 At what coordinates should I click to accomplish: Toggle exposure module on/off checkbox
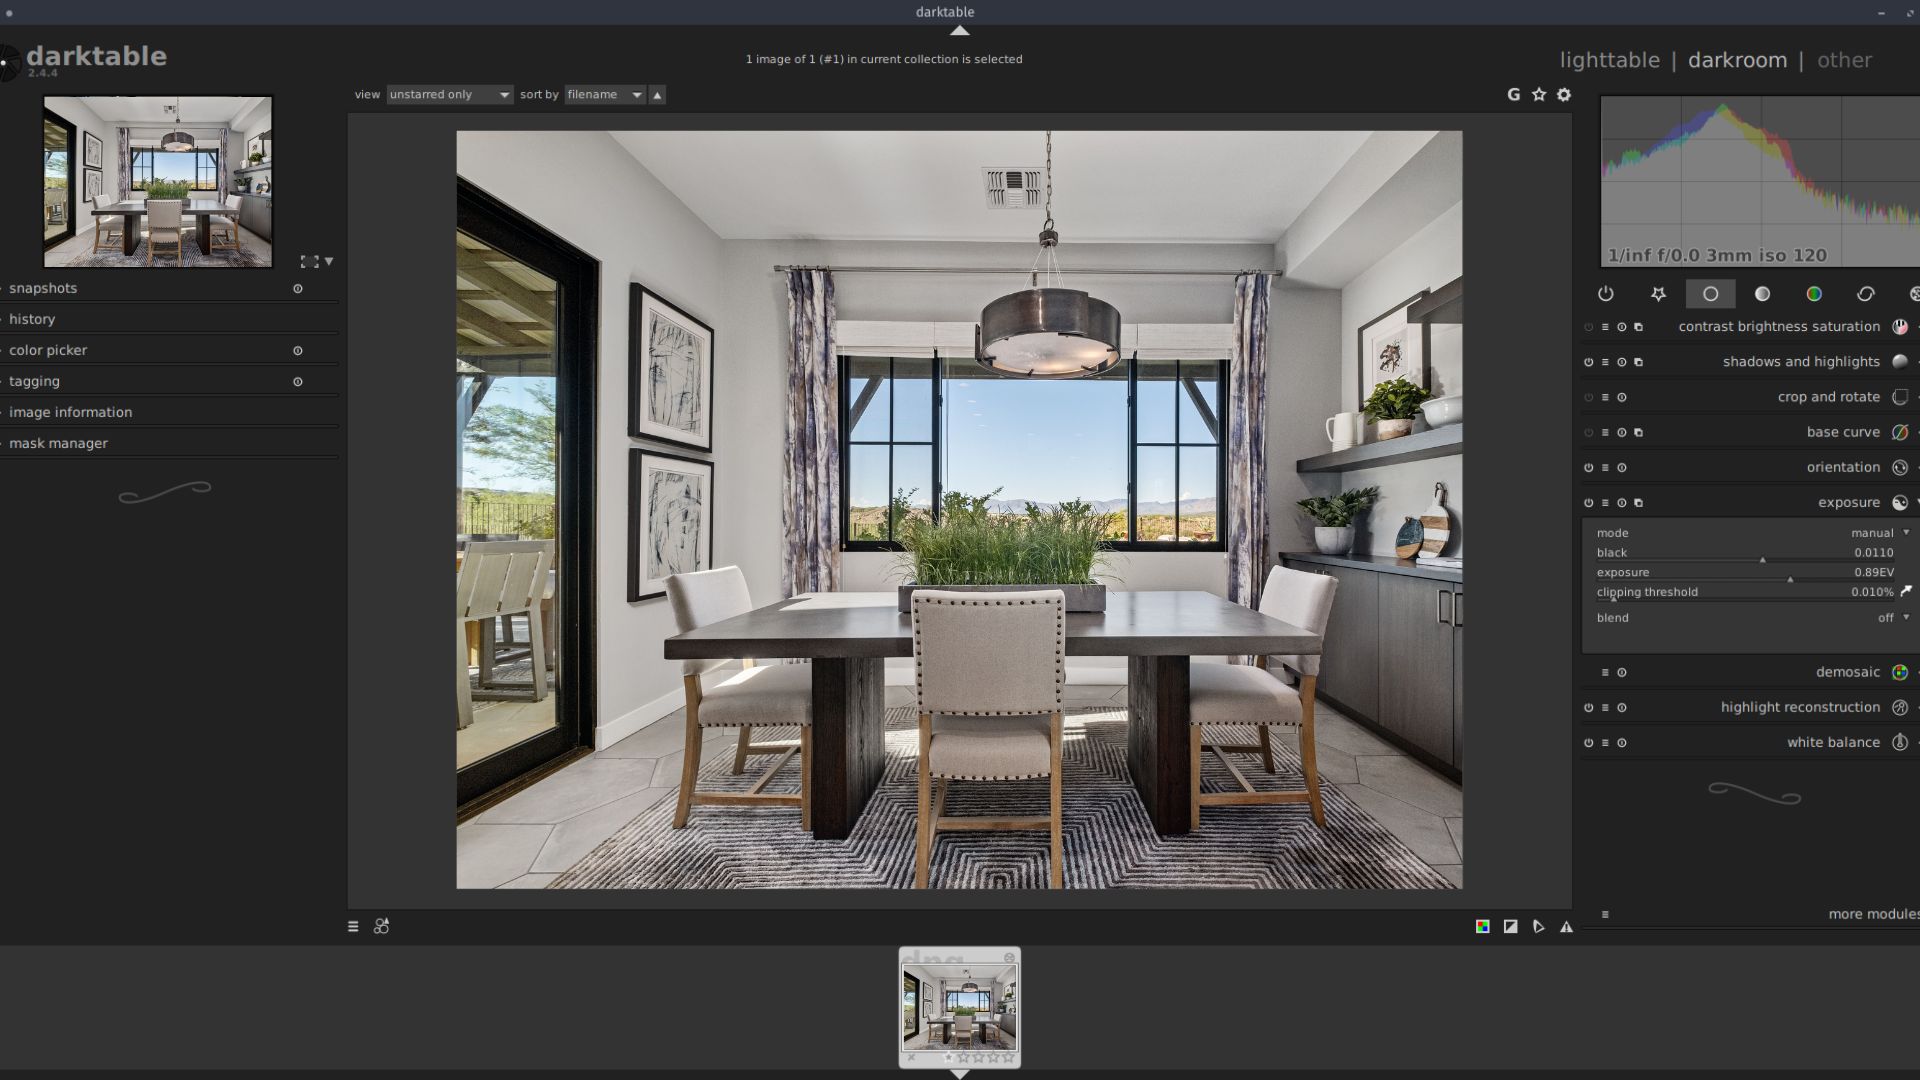(x=1588, y=502)
